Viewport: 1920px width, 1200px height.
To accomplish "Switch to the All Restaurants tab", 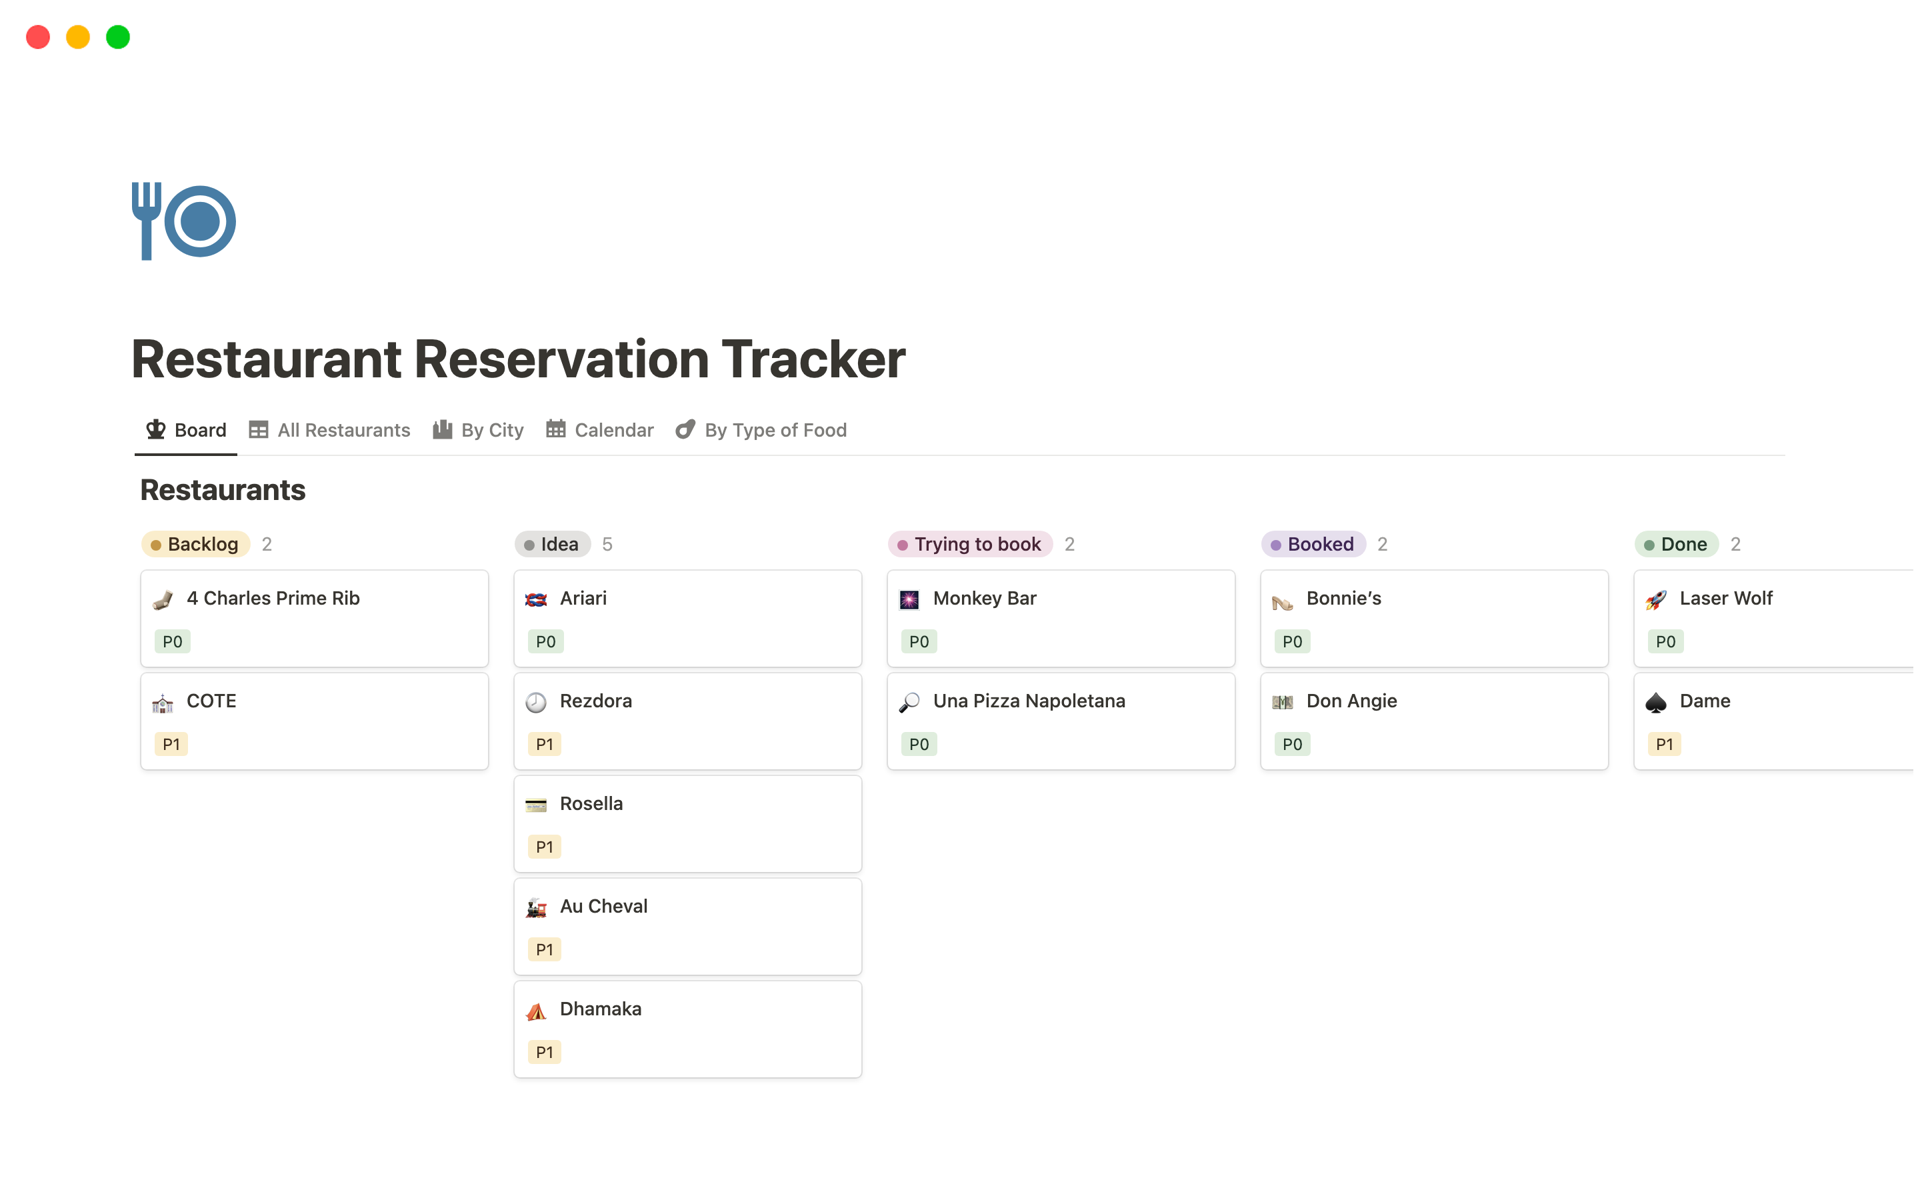I will (x=329, y=430).
